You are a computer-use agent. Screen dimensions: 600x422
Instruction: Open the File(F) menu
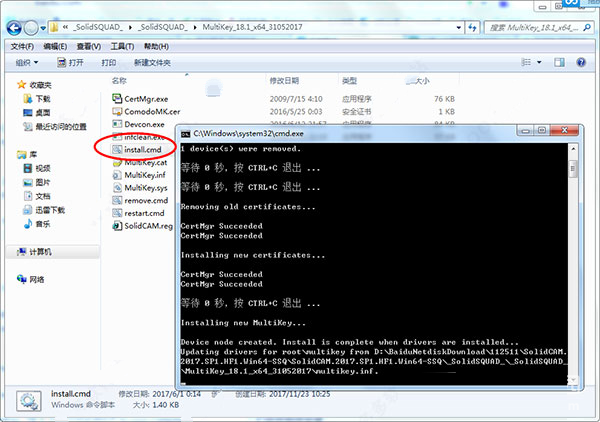[x=22, y=46]
